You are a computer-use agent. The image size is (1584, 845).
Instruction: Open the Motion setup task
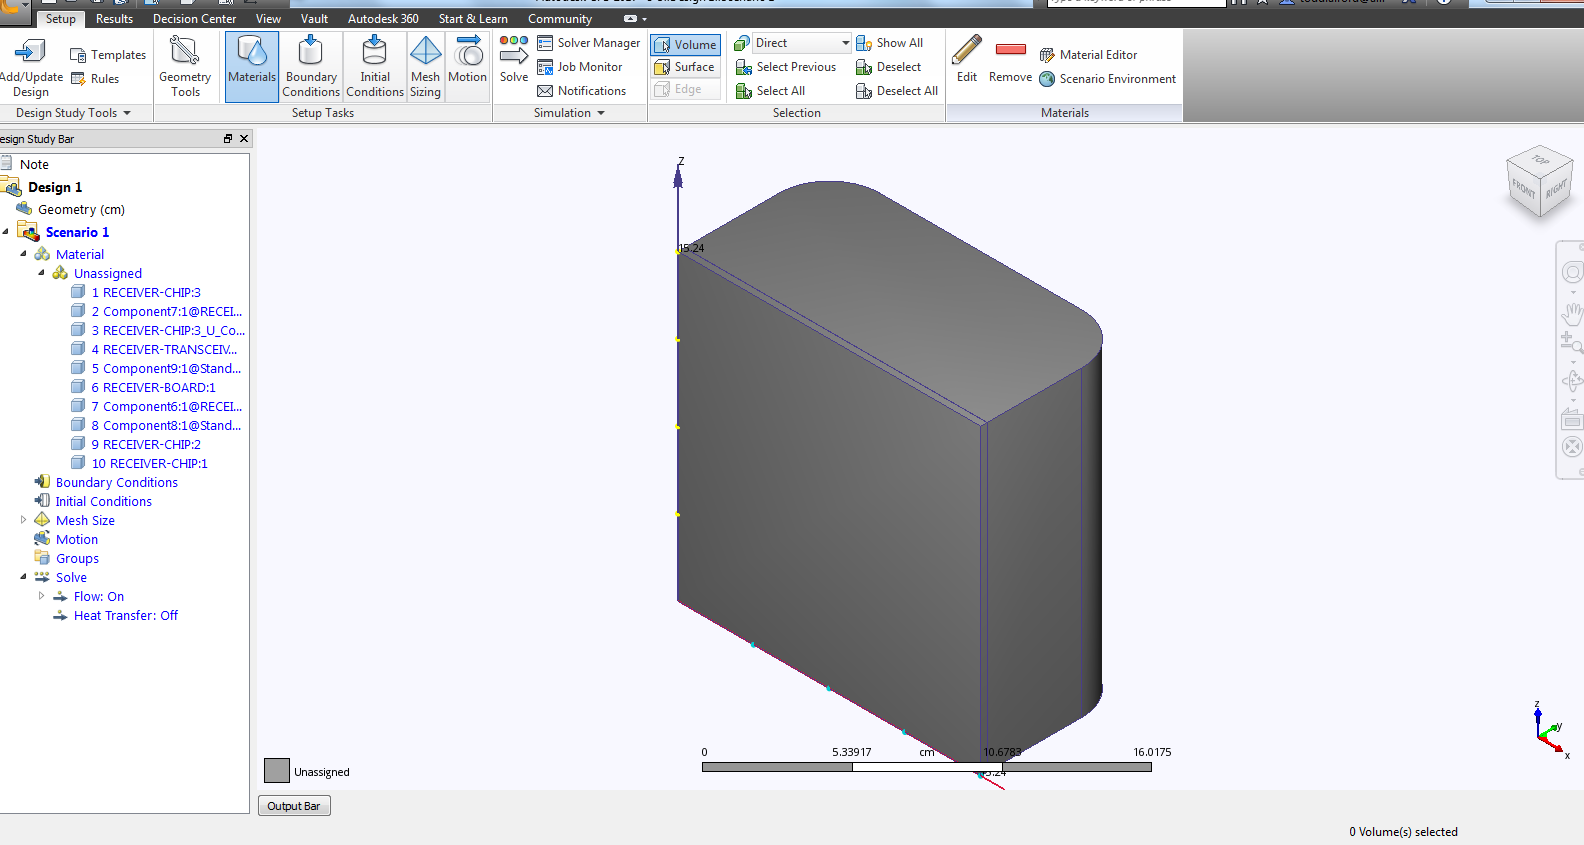(x=467, y=60)
